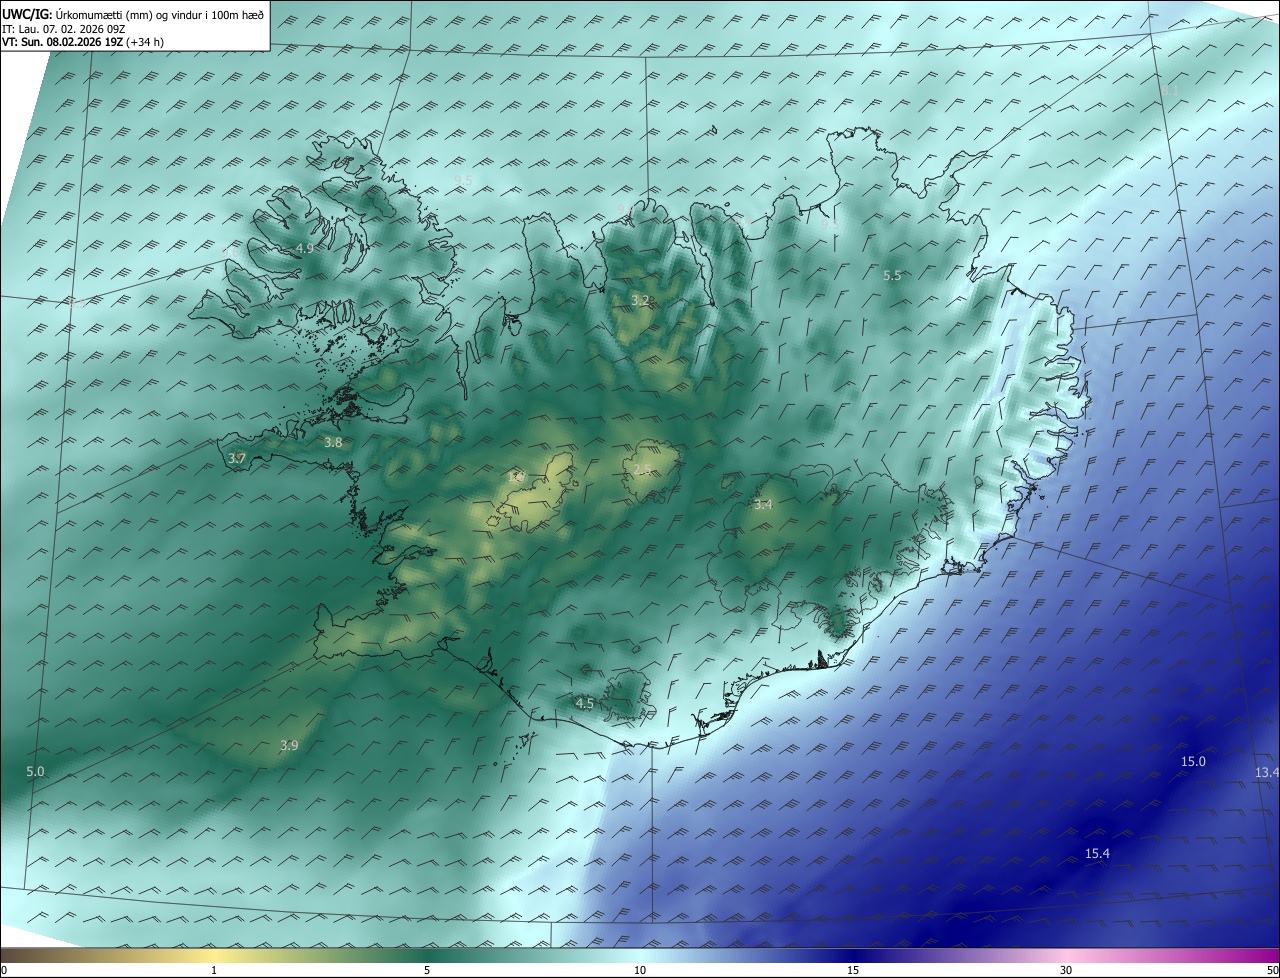Click the yellow colorbar segment above tick 1

pos(214,954)
